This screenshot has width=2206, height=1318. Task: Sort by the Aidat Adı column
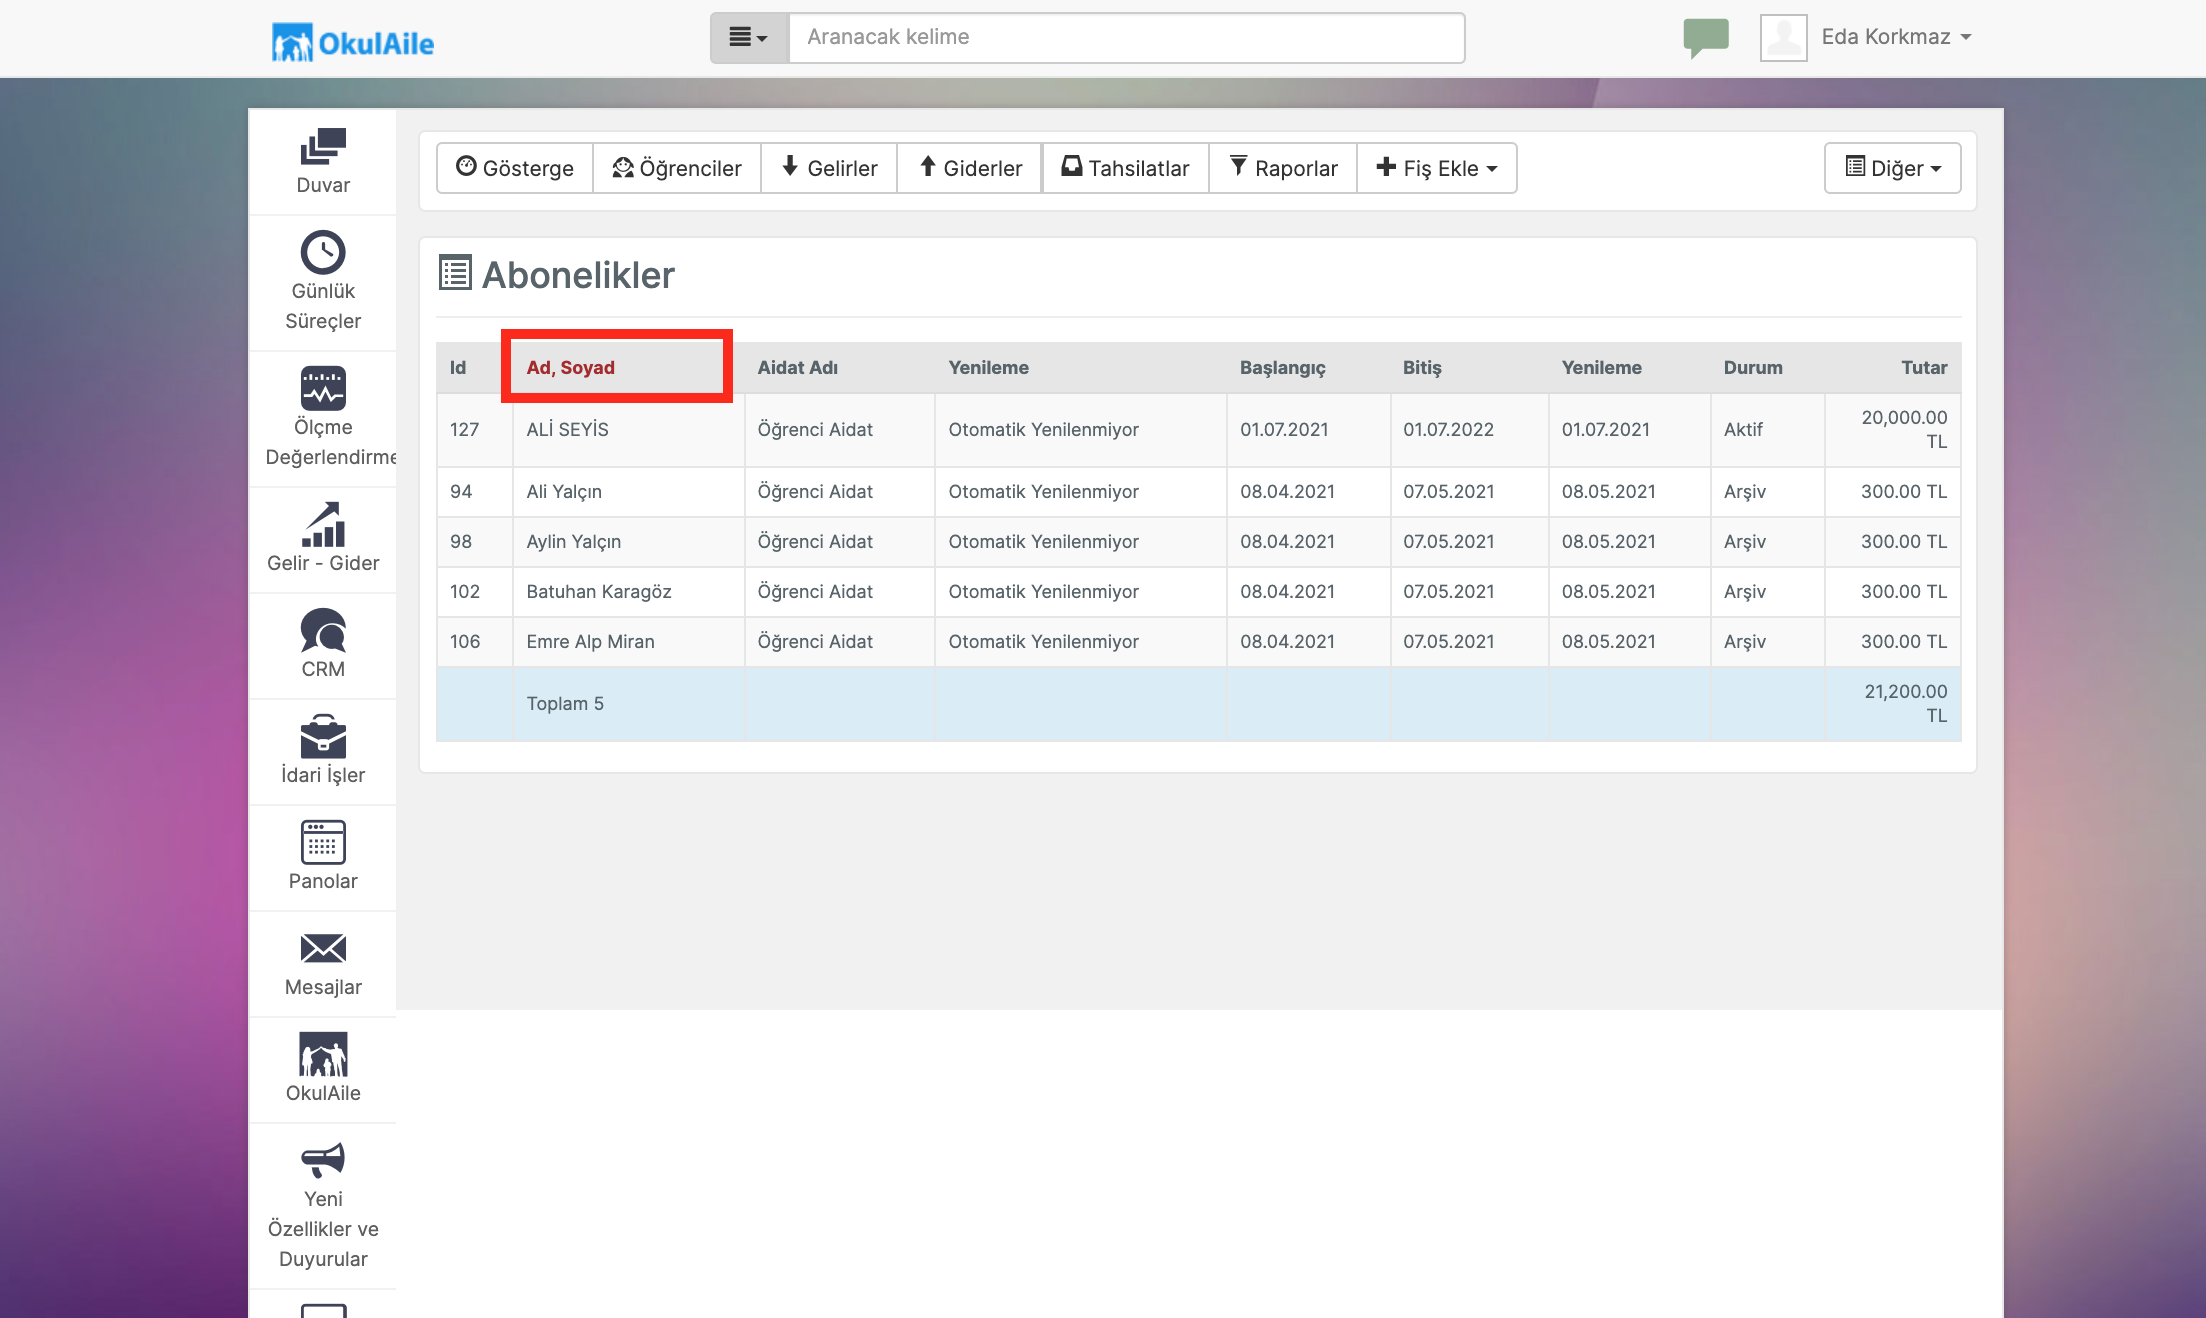click(x=797, y=367)
